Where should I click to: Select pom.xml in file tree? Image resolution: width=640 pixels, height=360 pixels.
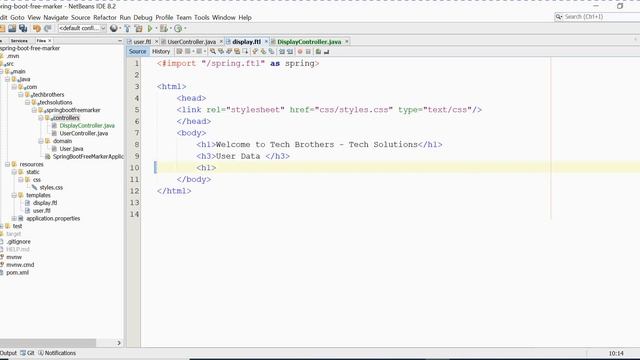tap(17, 273)
